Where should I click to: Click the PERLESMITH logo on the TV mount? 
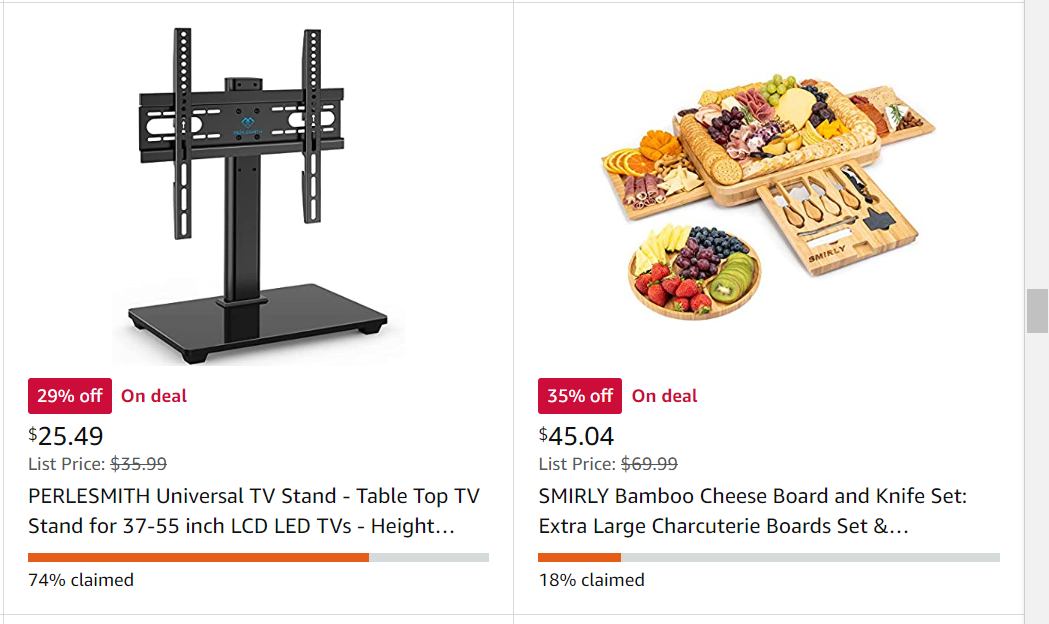(x=245, y=128)
